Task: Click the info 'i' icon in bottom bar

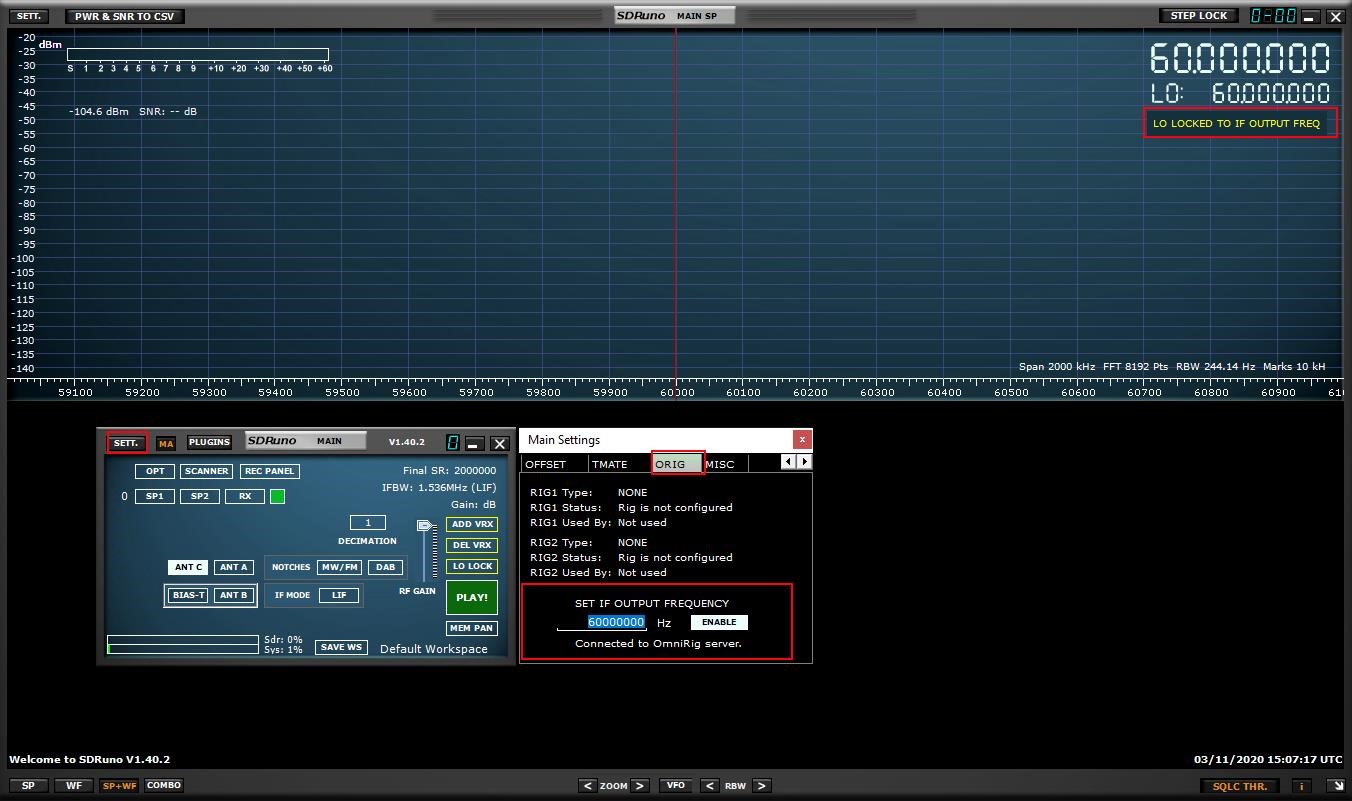Action: click(1301, 786)
